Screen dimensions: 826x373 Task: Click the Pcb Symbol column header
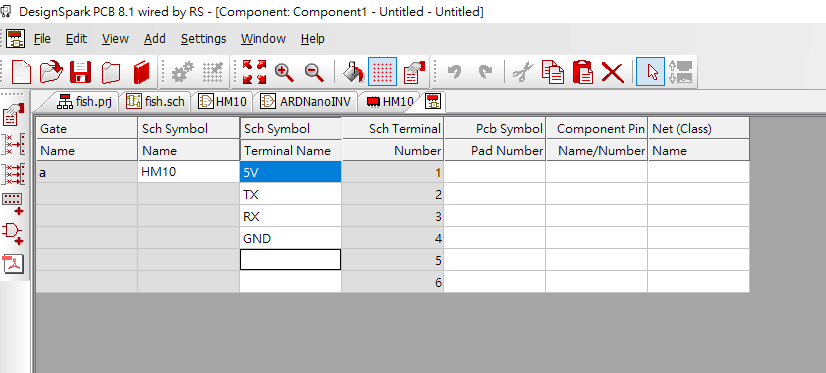coord(495,129)
